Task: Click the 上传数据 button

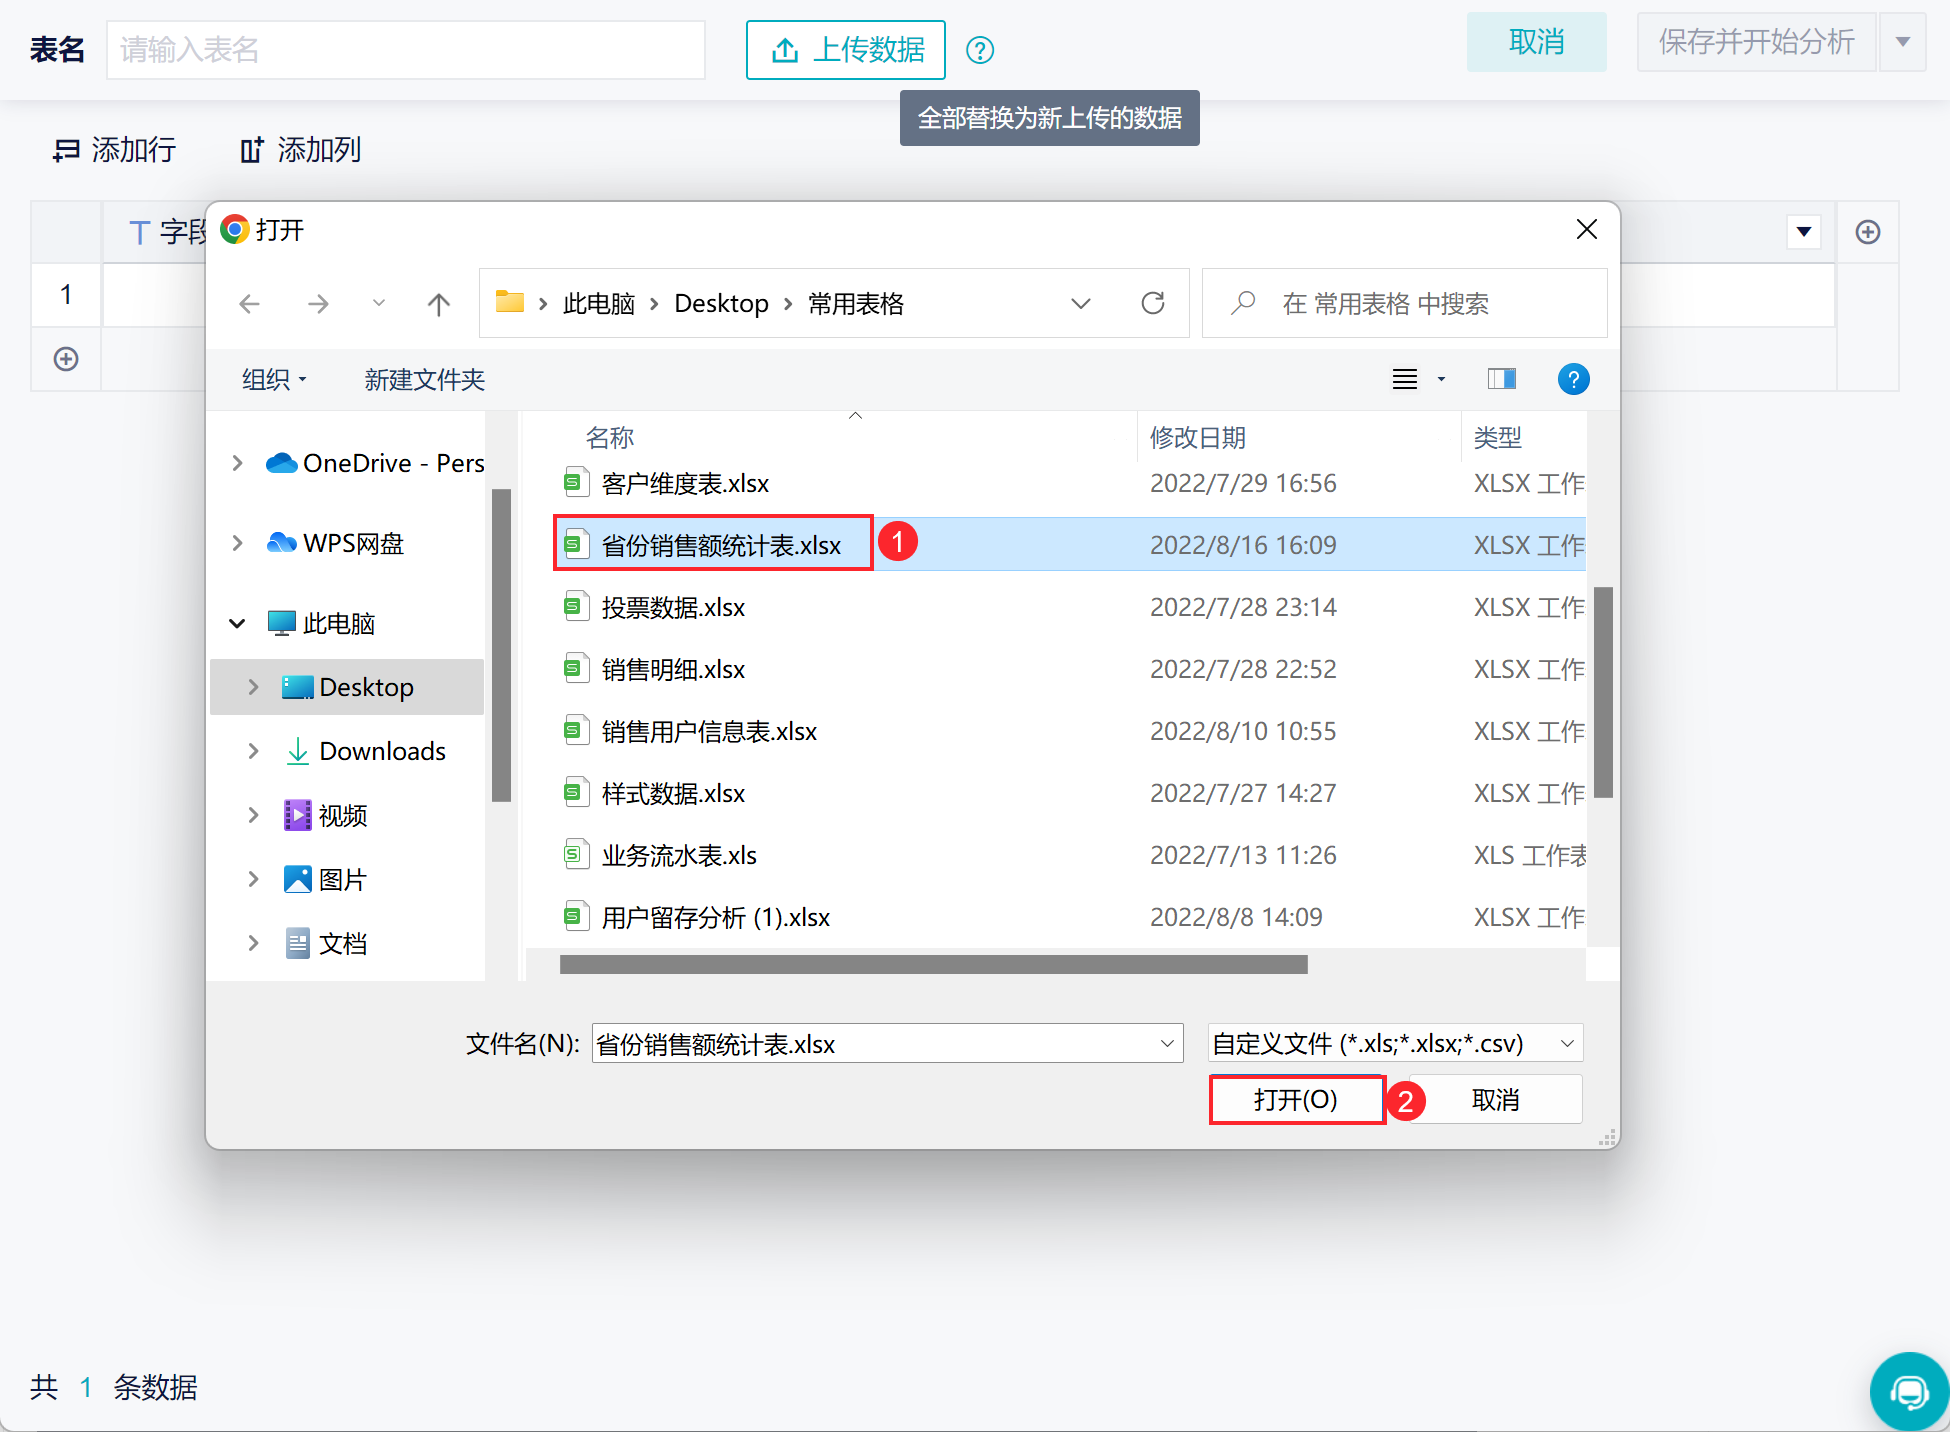Action: 846,50
